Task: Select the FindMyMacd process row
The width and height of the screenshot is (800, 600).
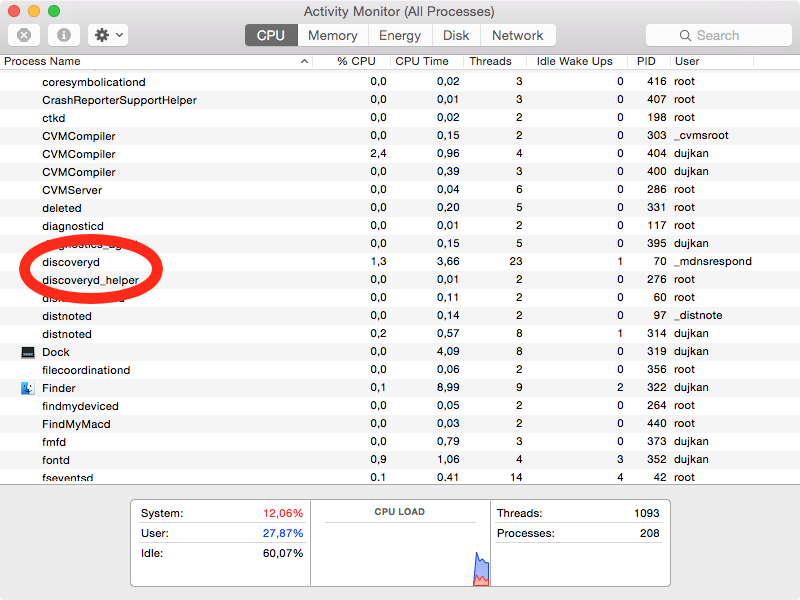Action: click(400, 424)
